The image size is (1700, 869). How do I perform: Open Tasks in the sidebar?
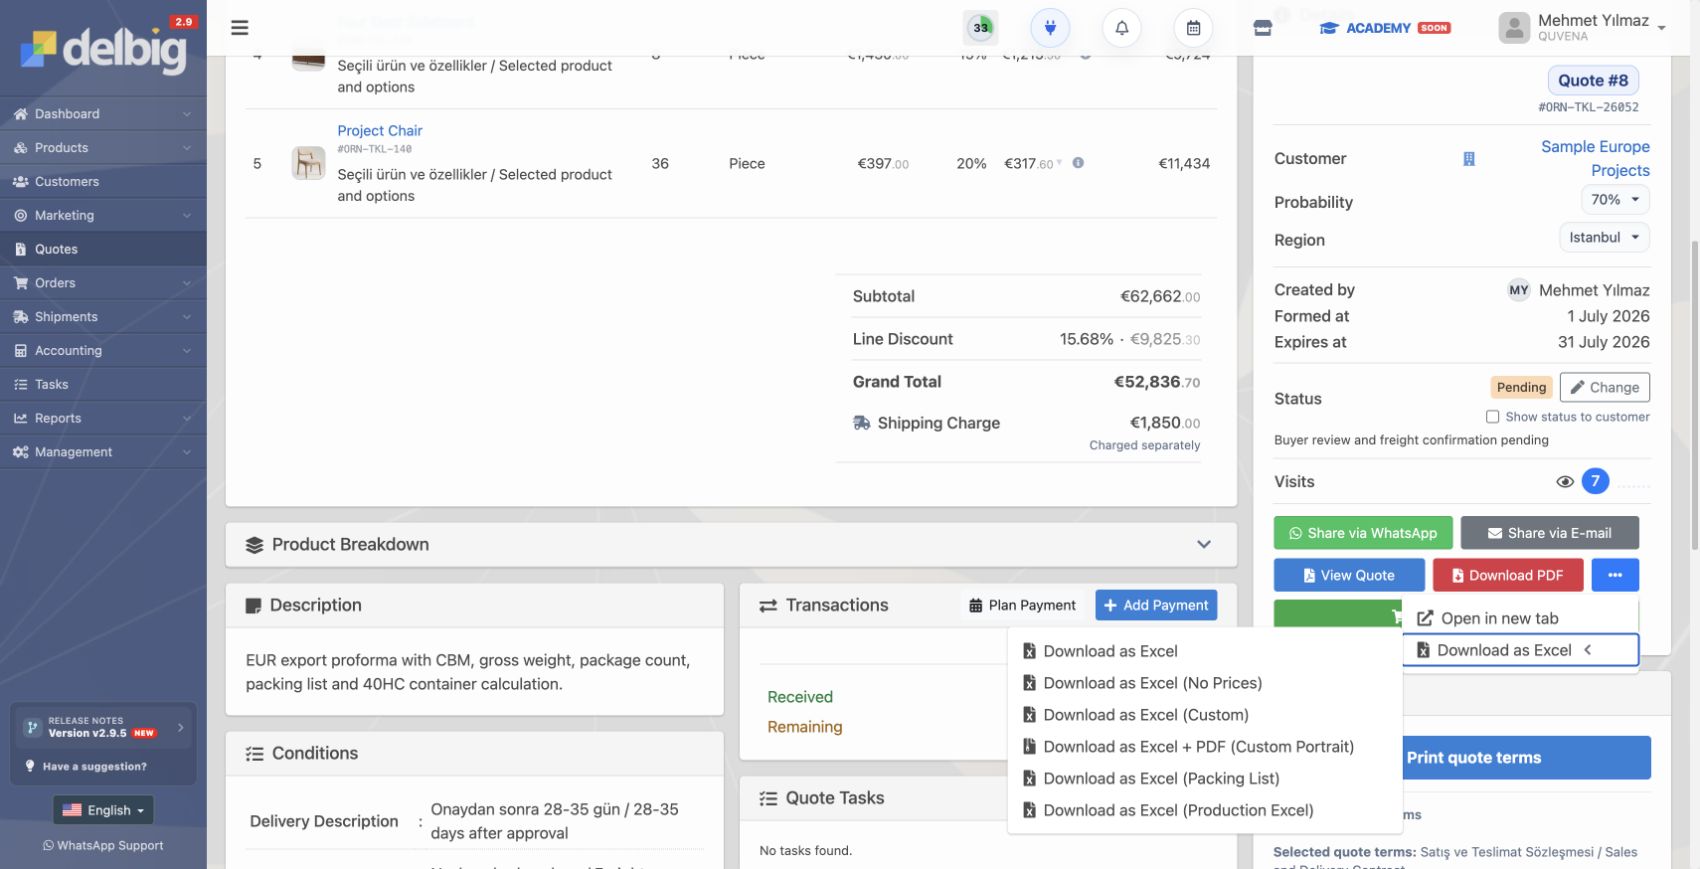pos(103,385)
